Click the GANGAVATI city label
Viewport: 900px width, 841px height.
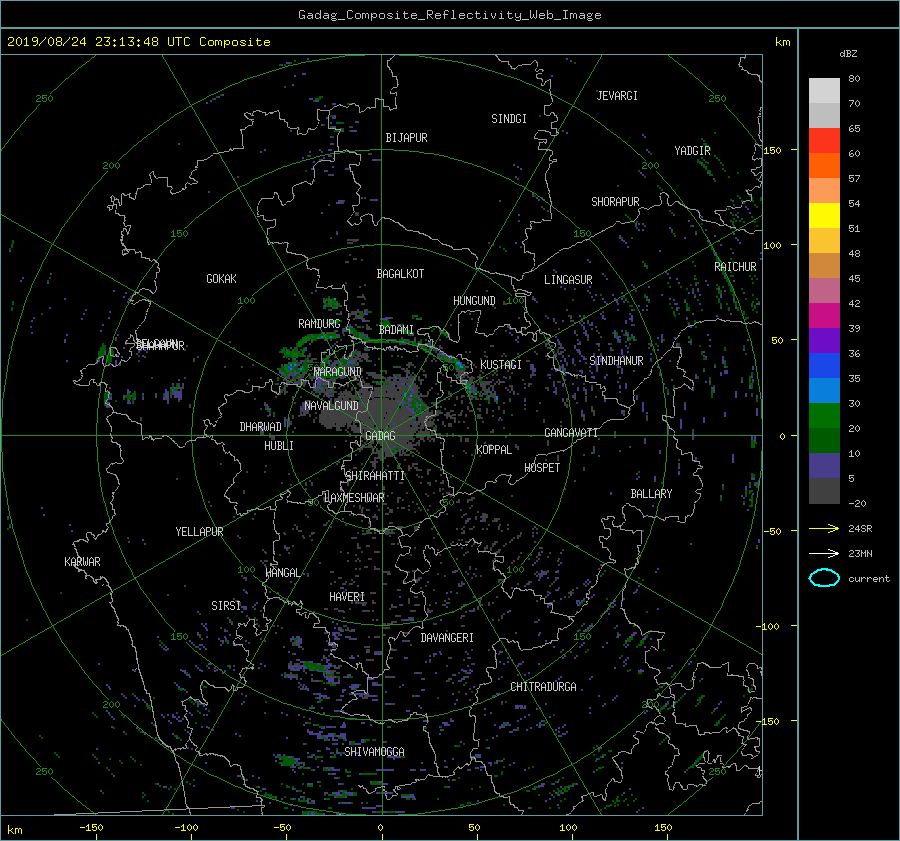point(571,433)
